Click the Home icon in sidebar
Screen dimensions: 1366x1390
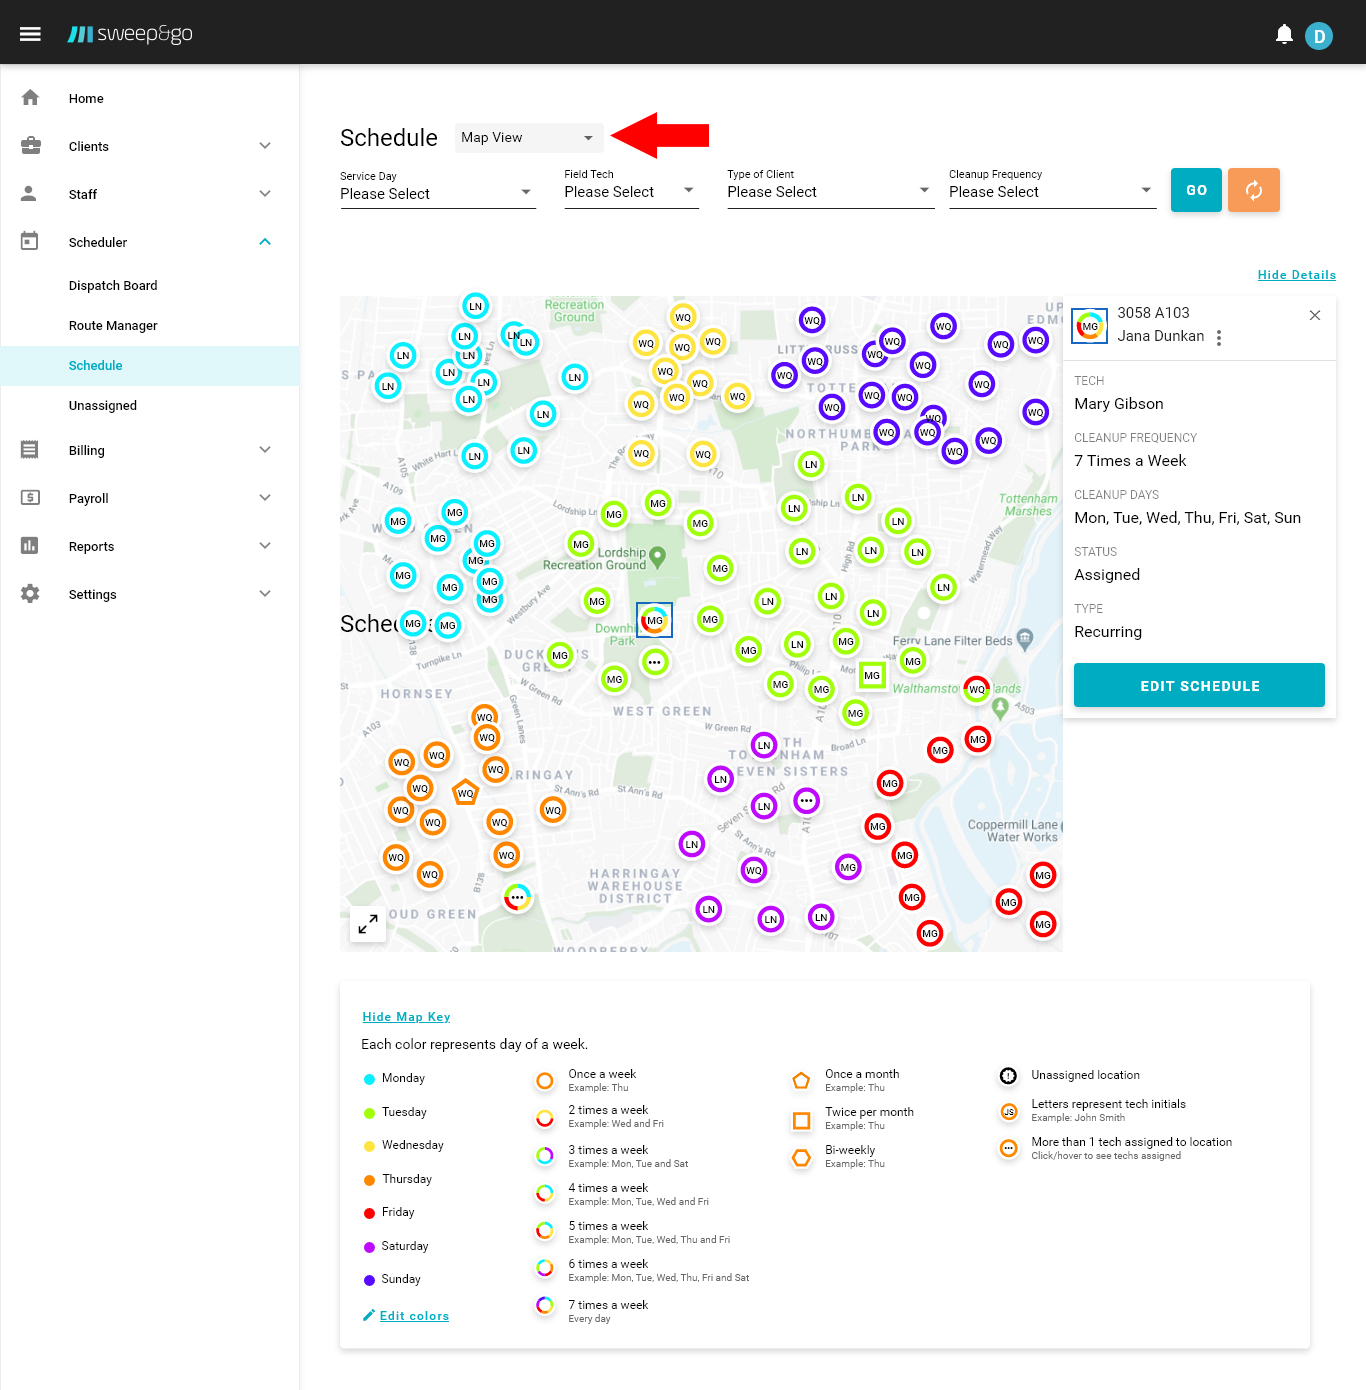click(x=30, y=98)
